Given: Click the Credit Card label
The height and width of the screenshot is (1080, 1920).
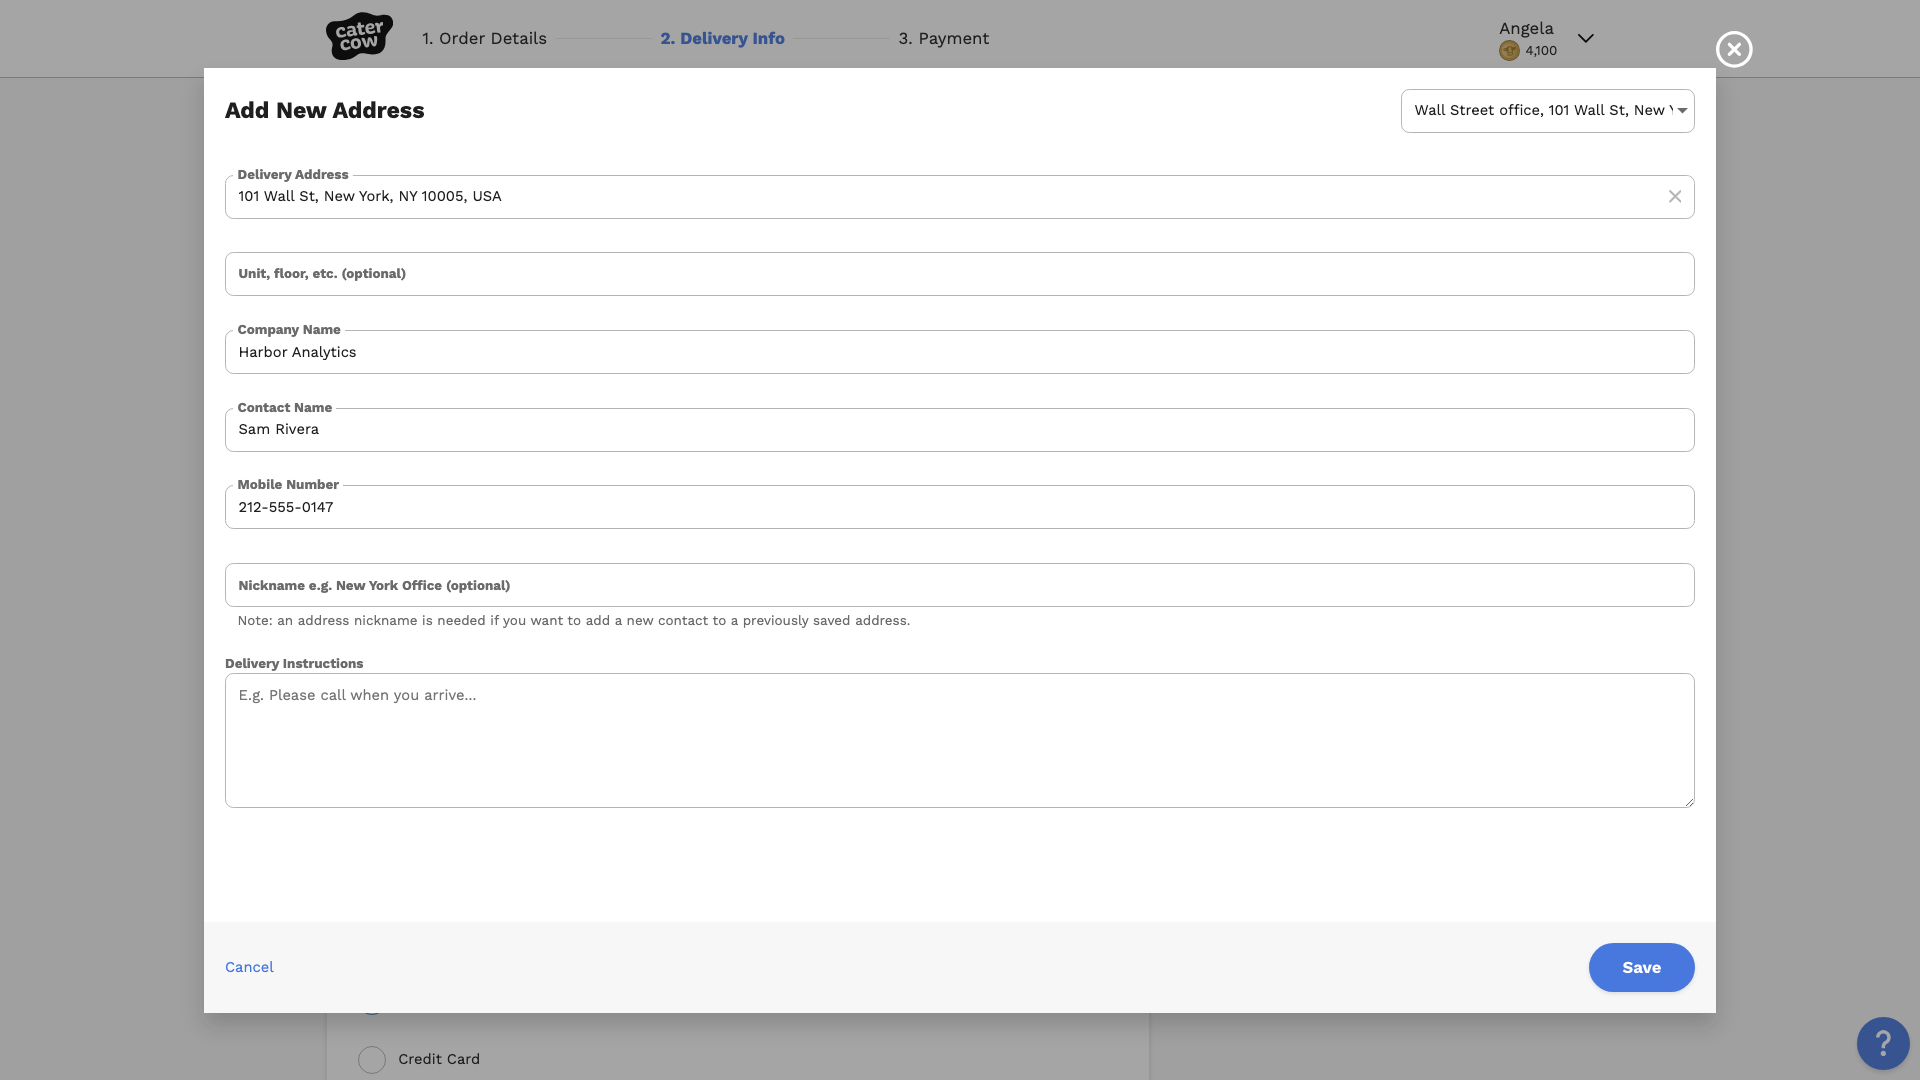Looking at the screenshot, I should 439,1059.
